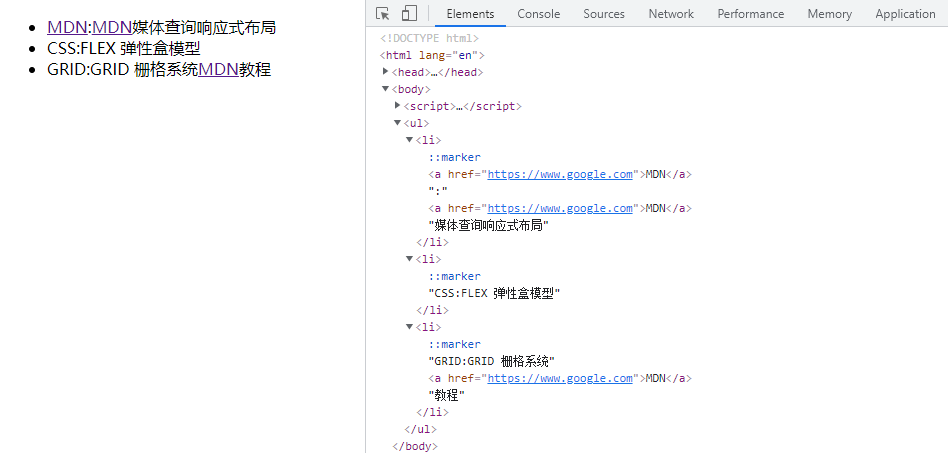948x453 pixels.
Task: Click the CSS:FLEX 弹性盒模型 list item on page
Action: click(123, 48)
